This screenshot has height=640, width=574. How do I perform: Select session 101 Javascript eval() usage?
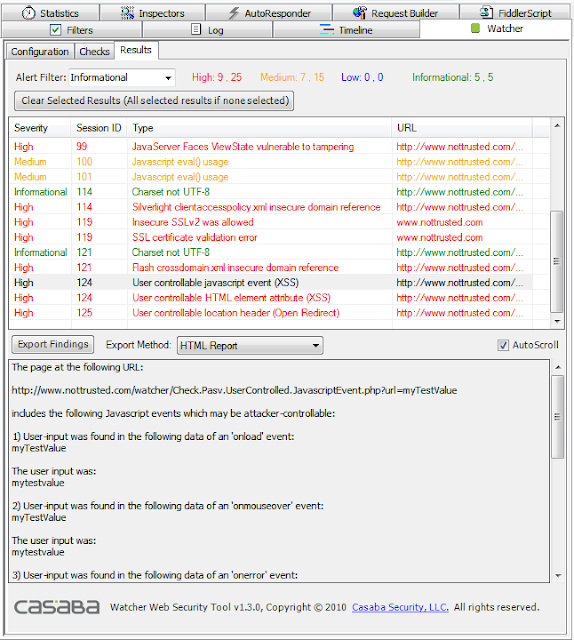click(x=271, y=177)
